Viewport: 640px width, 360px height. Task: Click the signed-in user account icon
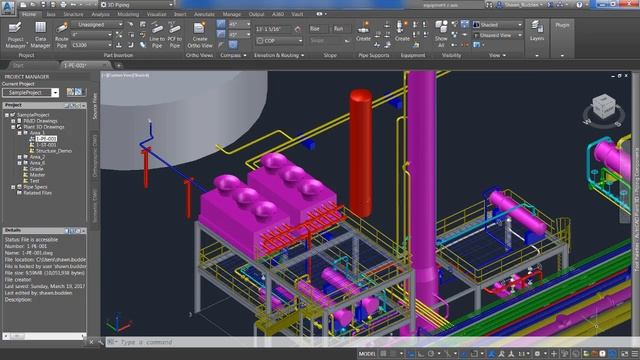coord(499,5)
